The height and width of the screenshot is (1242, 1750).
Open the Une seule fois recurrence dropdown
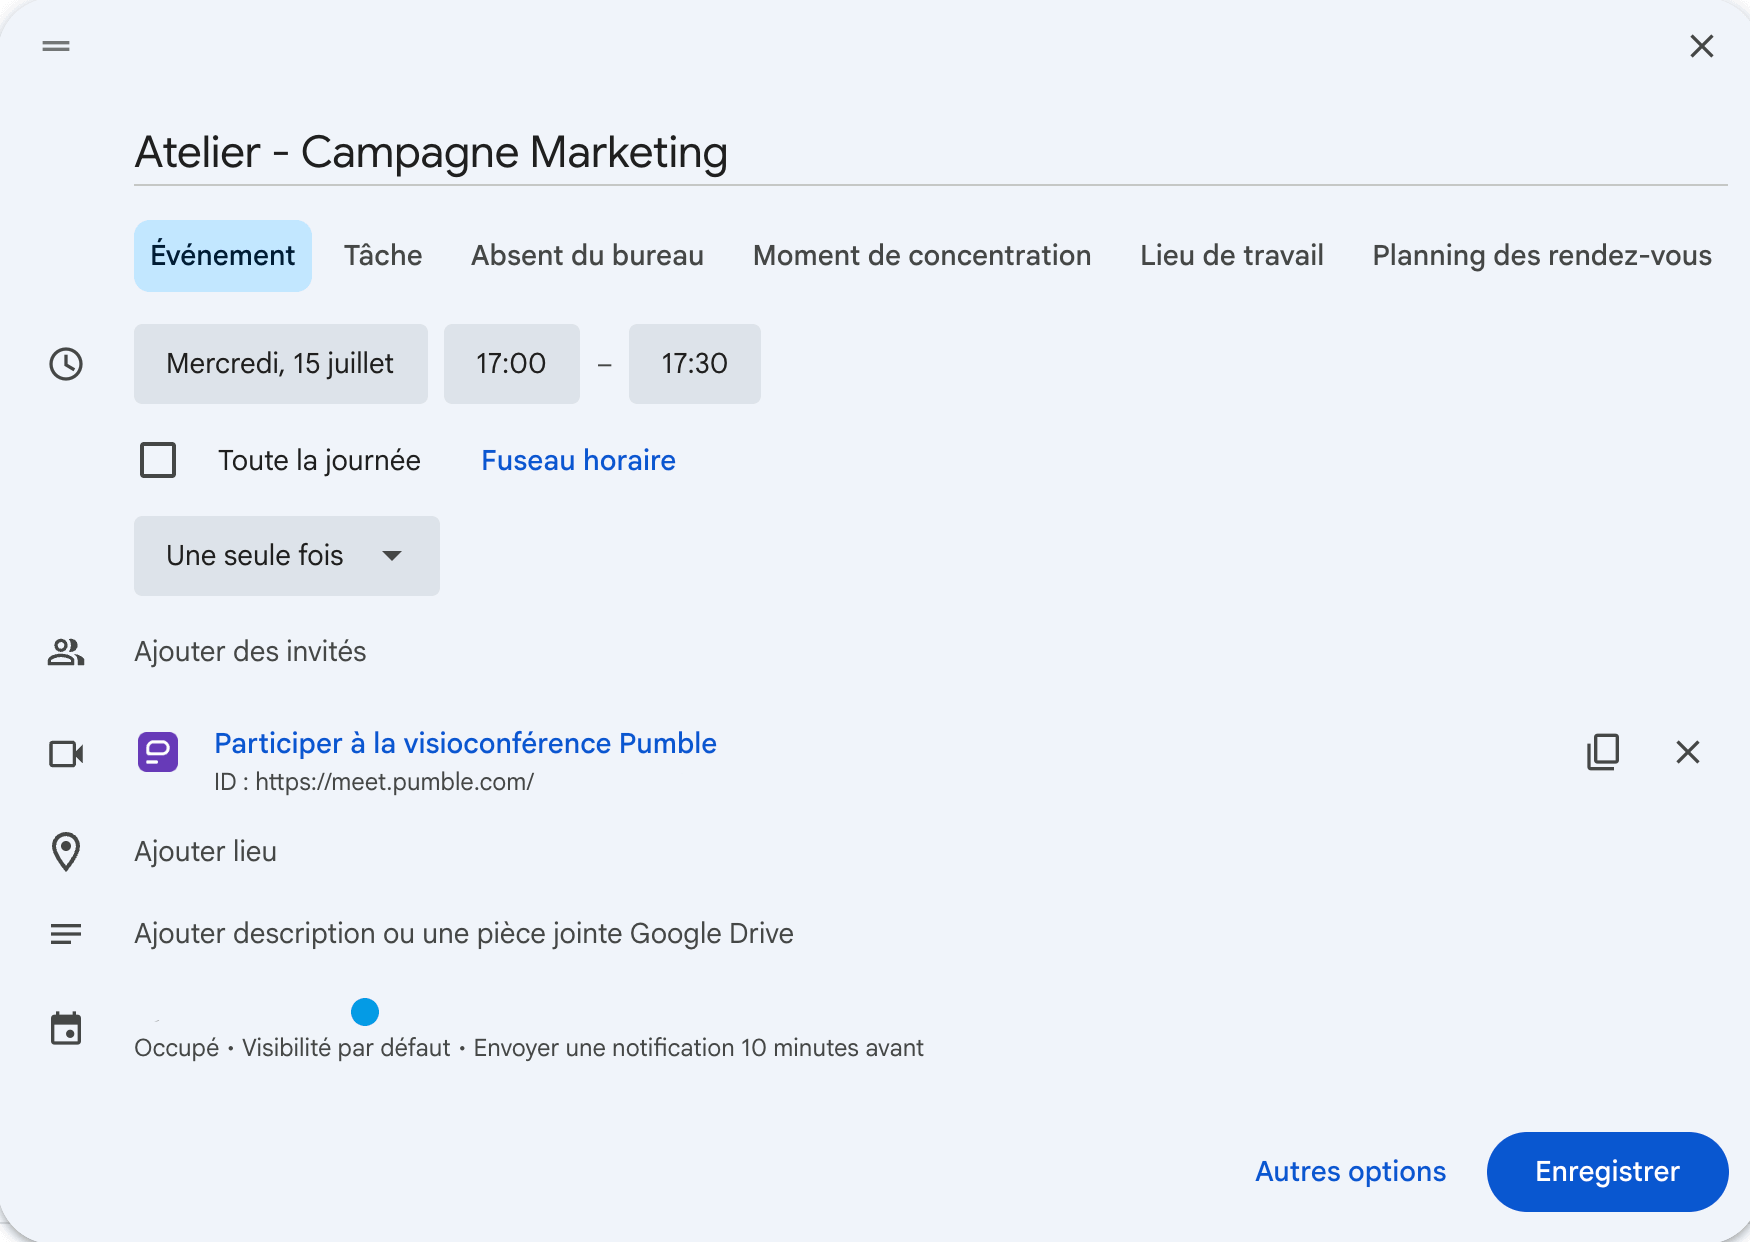(x=286, y=556)
